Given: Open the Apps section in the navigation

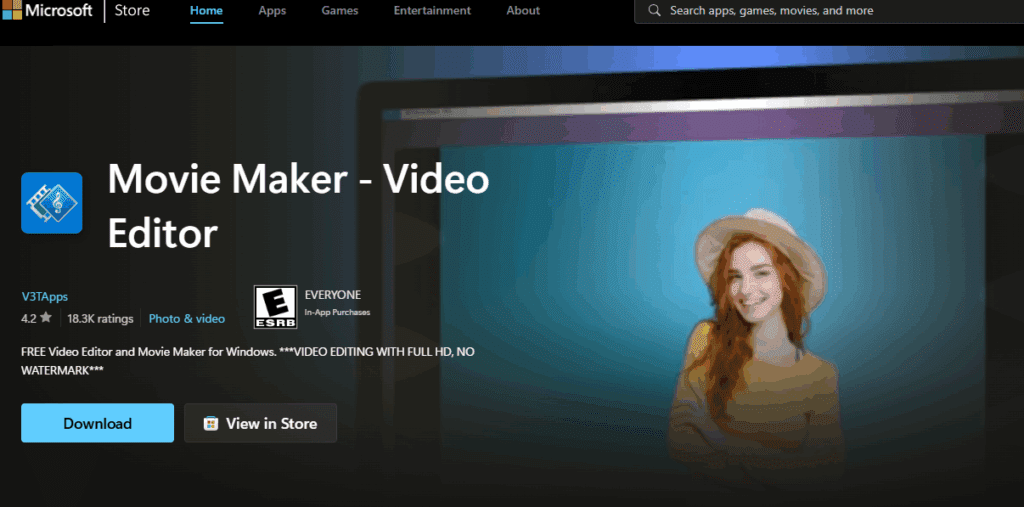Looking at the screenshot, I should pos(272,11).
